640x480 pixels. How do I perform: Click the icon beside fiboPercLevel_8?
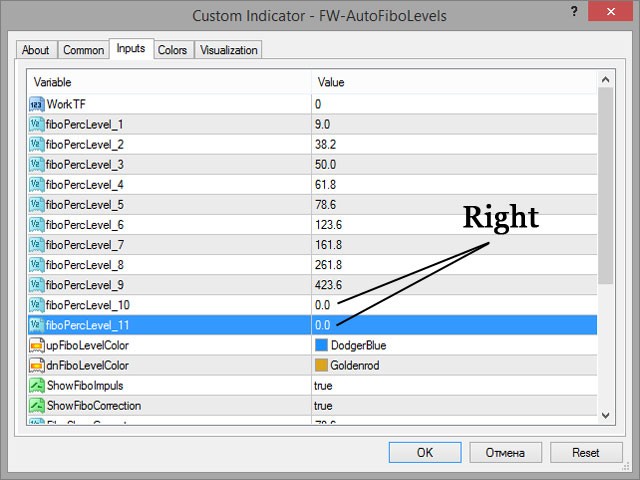click(36, 265)
